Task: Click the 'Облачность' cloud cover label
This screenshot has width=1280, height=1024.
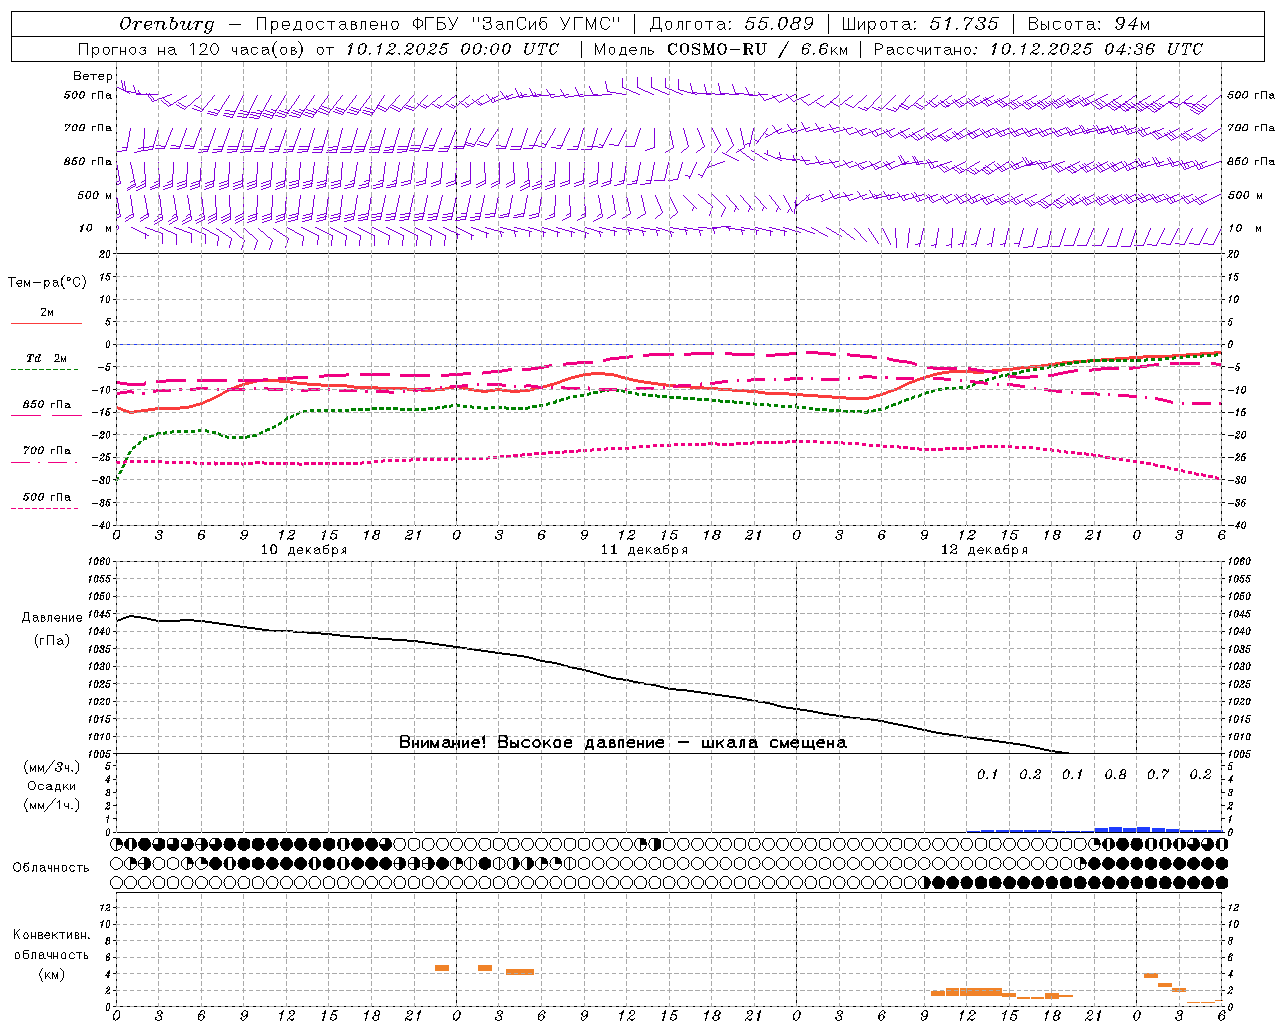Action: [x=51, y=868]
